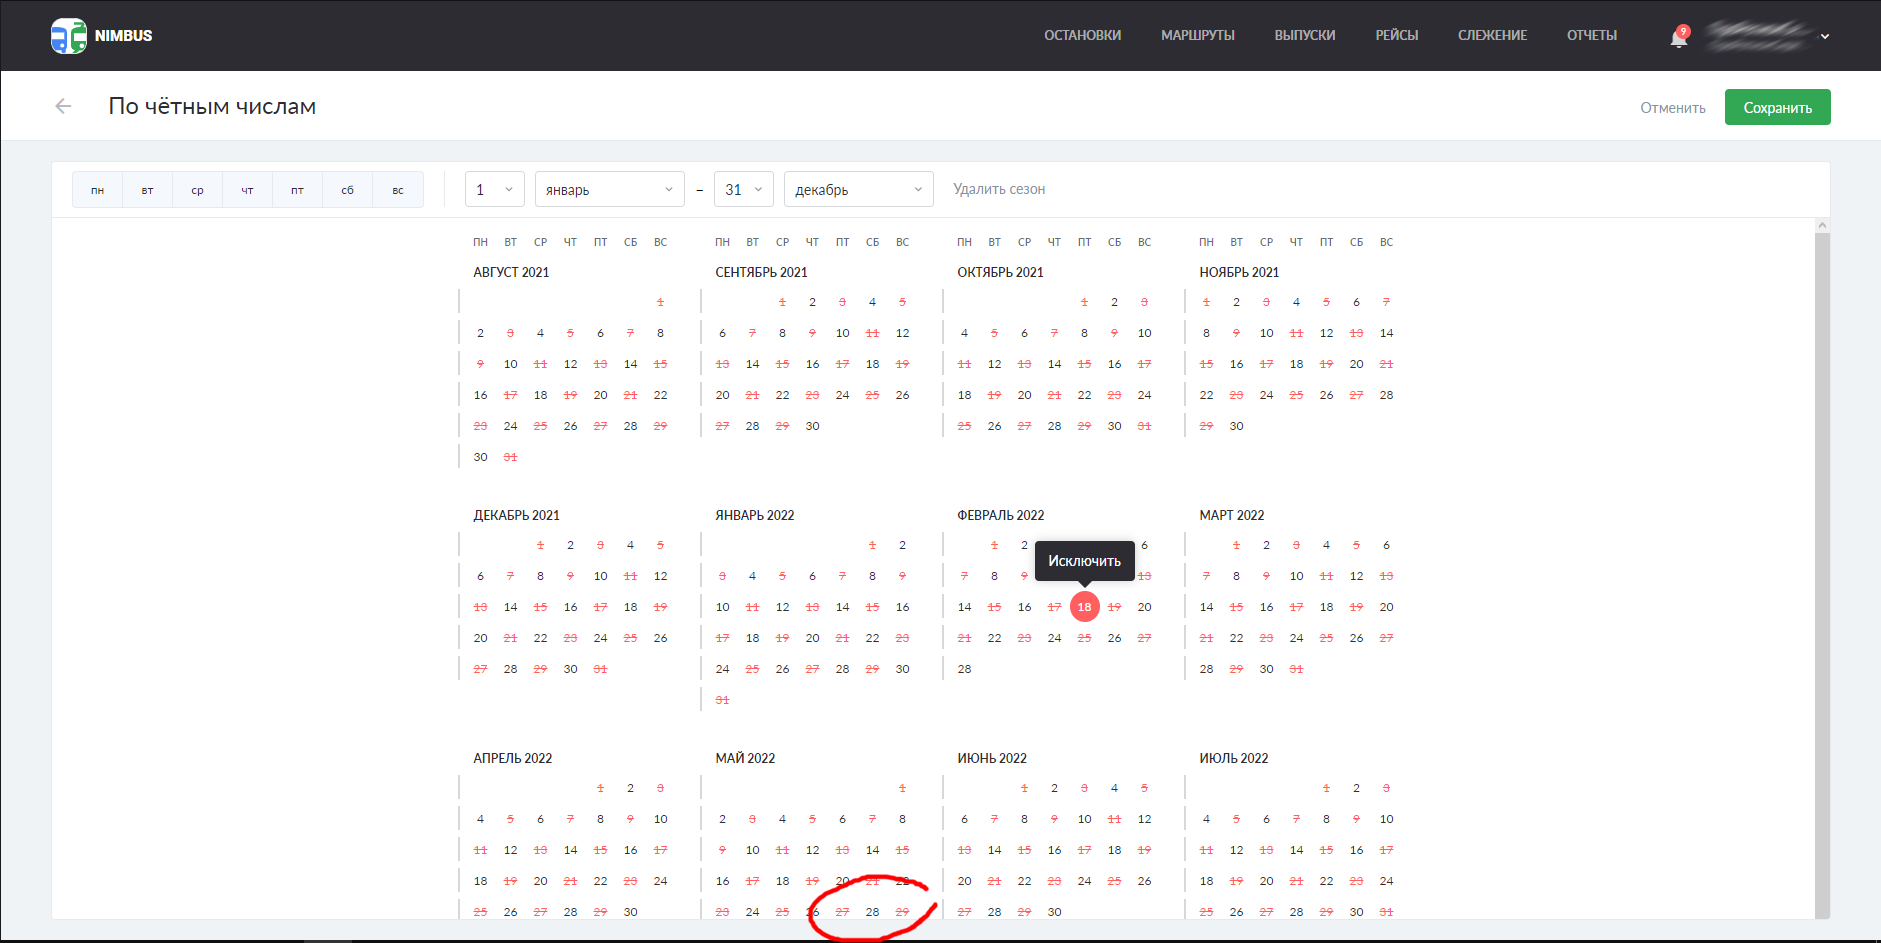
Task: Go to the Отчеты section
Action: (x=1591, y=36)
